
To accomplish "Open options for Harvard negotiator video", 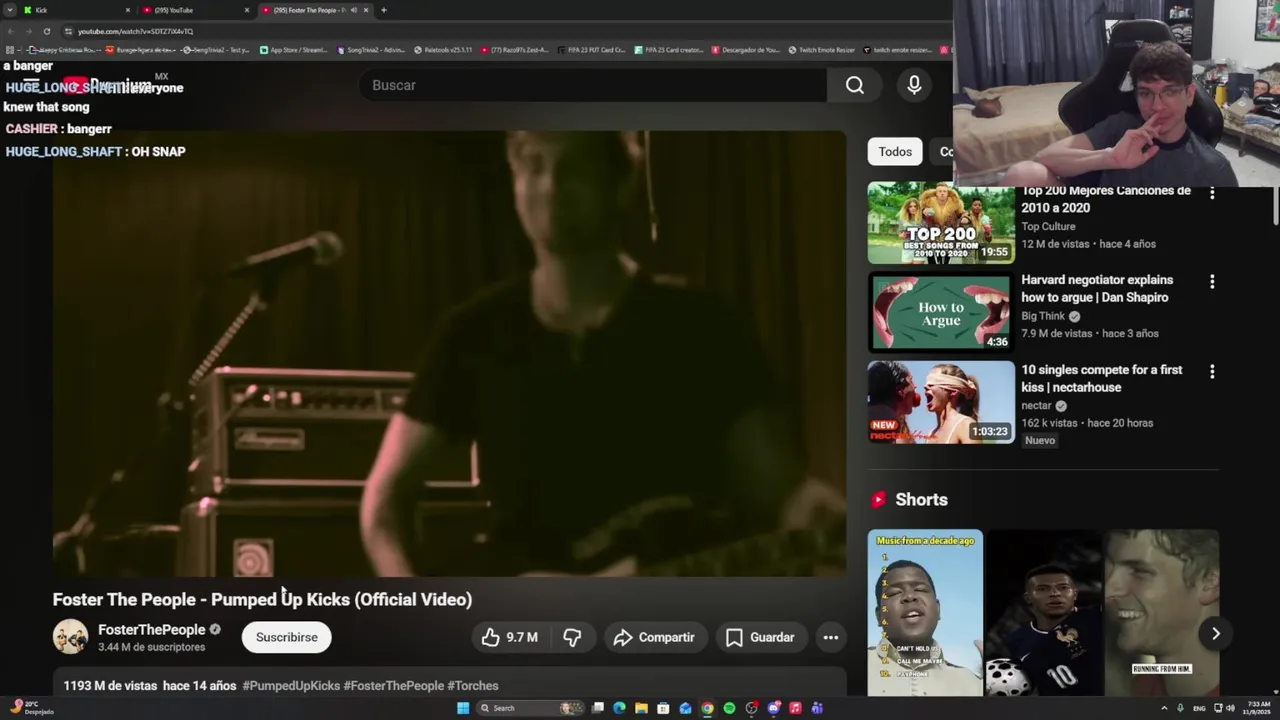I will coord(1212,282).
